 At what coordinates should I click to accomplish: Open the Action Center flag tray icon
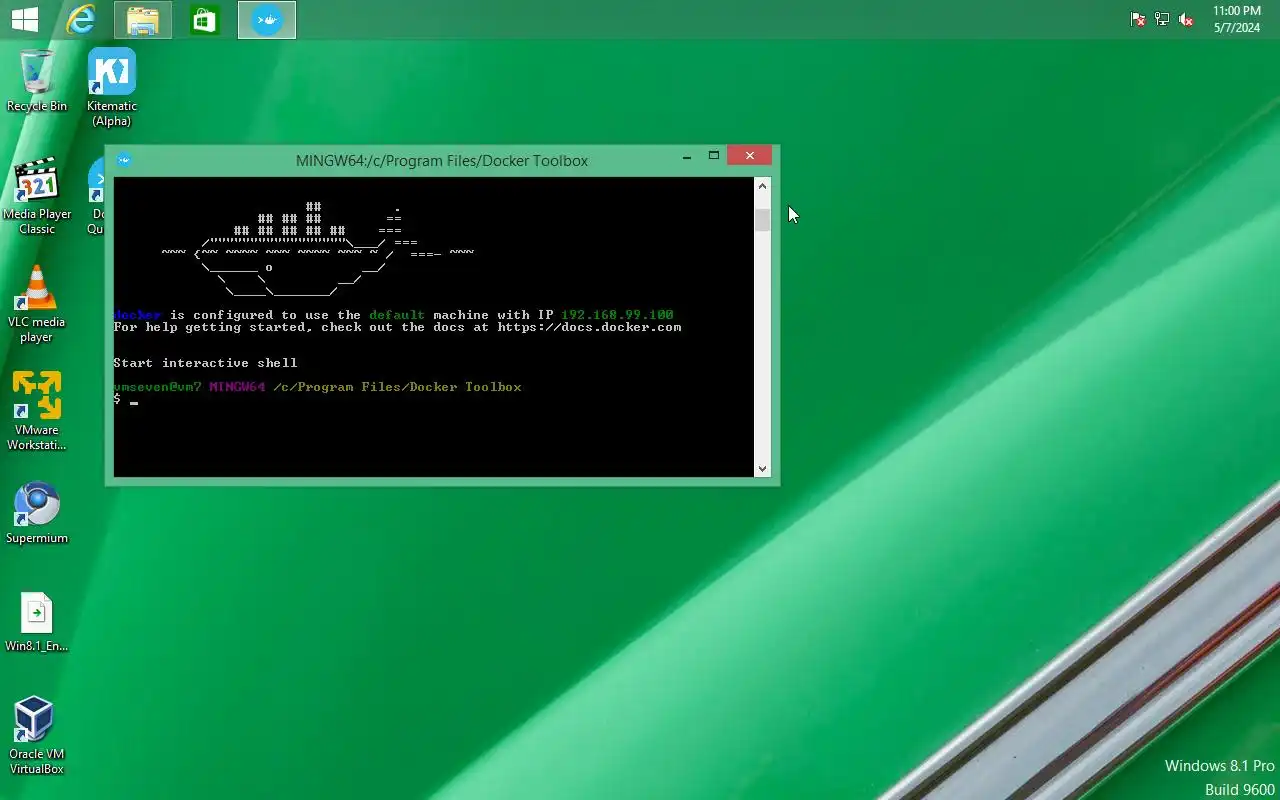pyautogui.click(x=1138, y=19)
